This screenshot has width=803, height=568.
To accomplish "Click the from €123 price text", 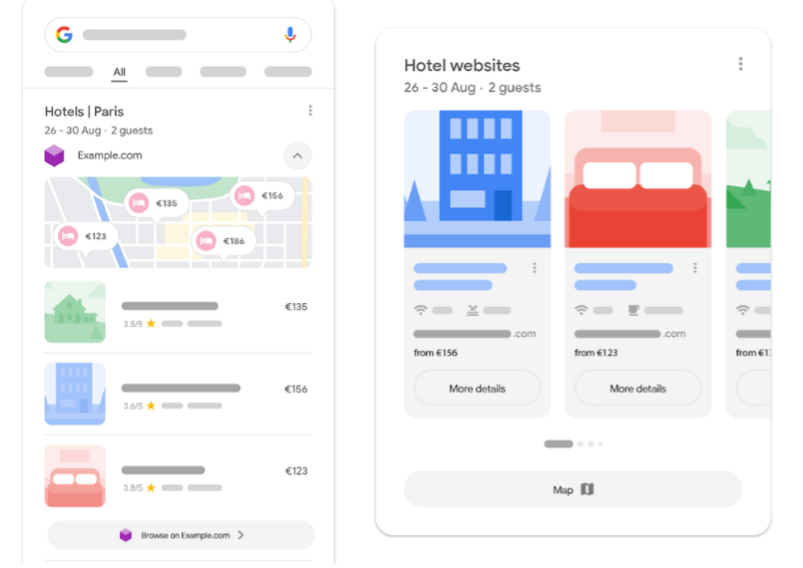I will click(596, 353).
